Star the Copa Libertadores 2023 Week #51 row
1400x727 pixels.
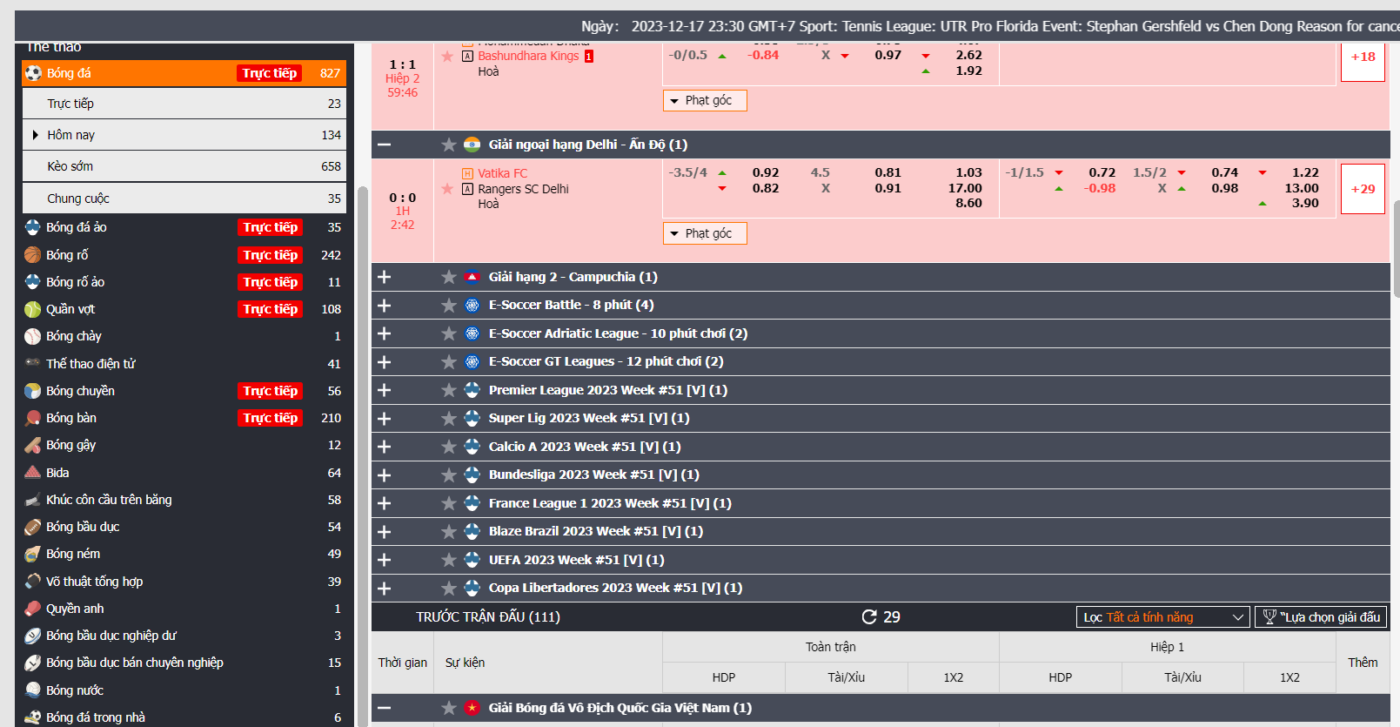coord(449,588)
